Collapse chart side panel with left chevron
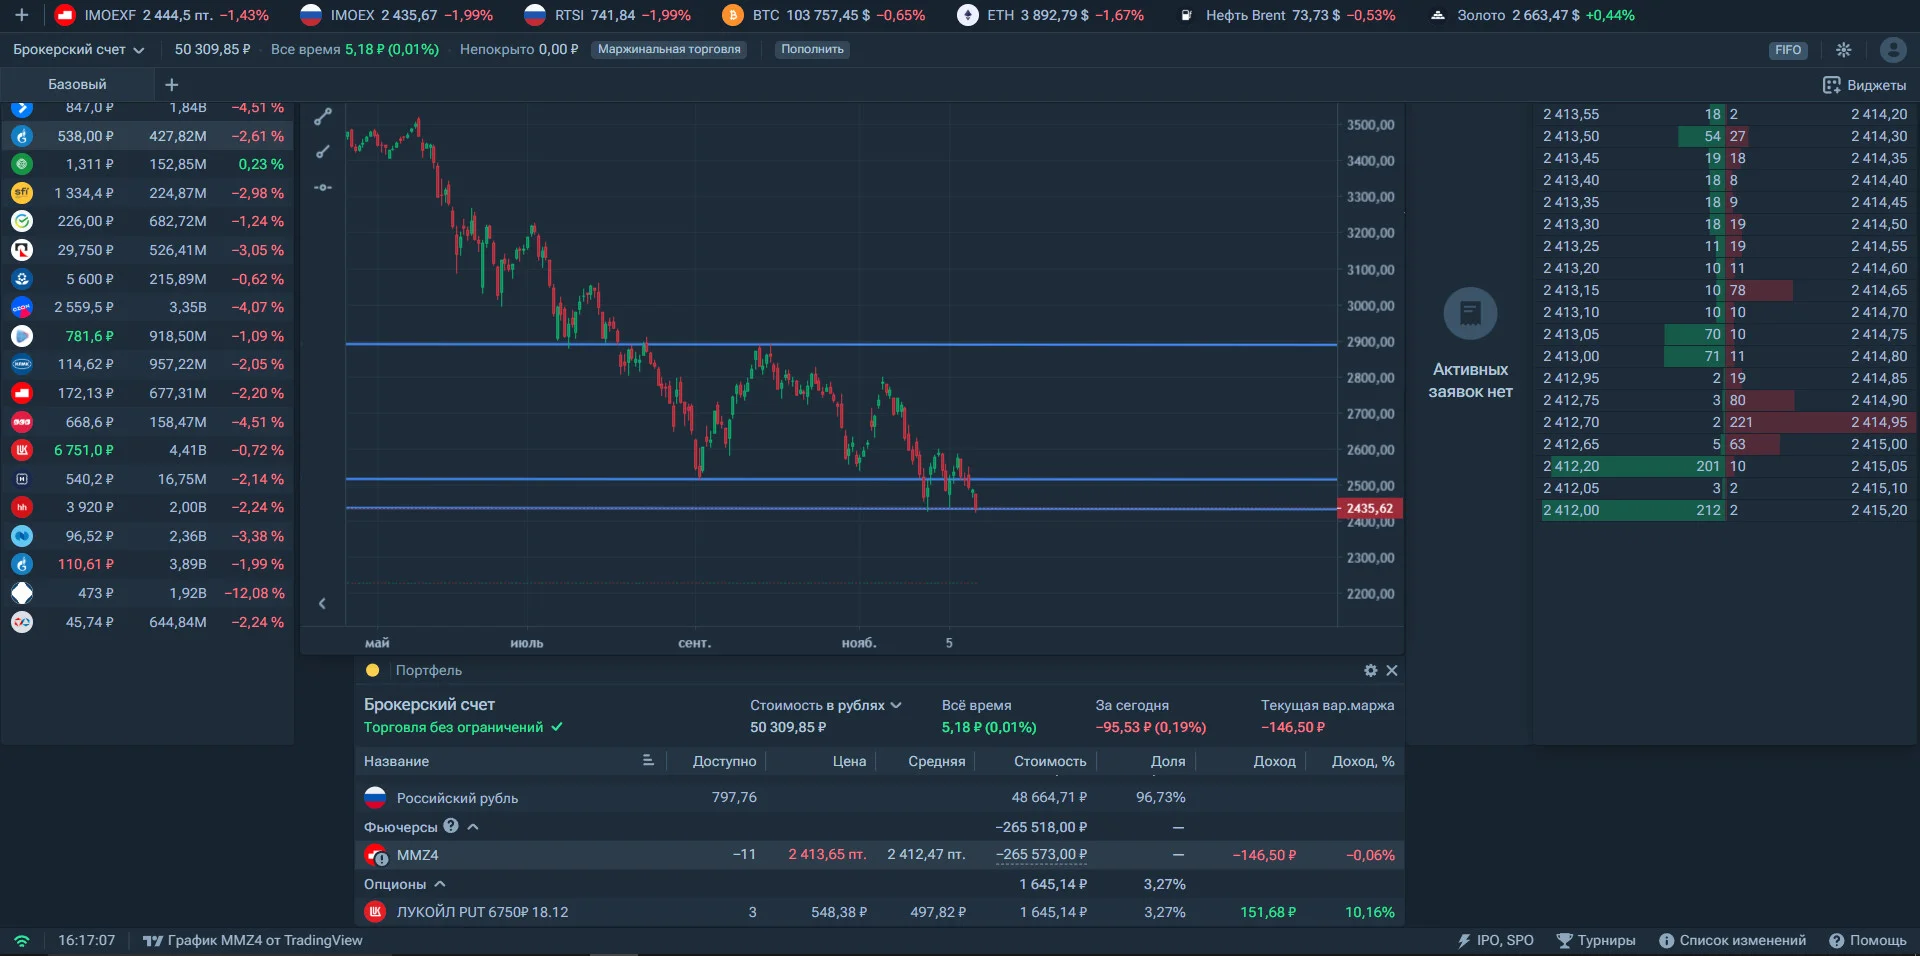 click(322, 603)
